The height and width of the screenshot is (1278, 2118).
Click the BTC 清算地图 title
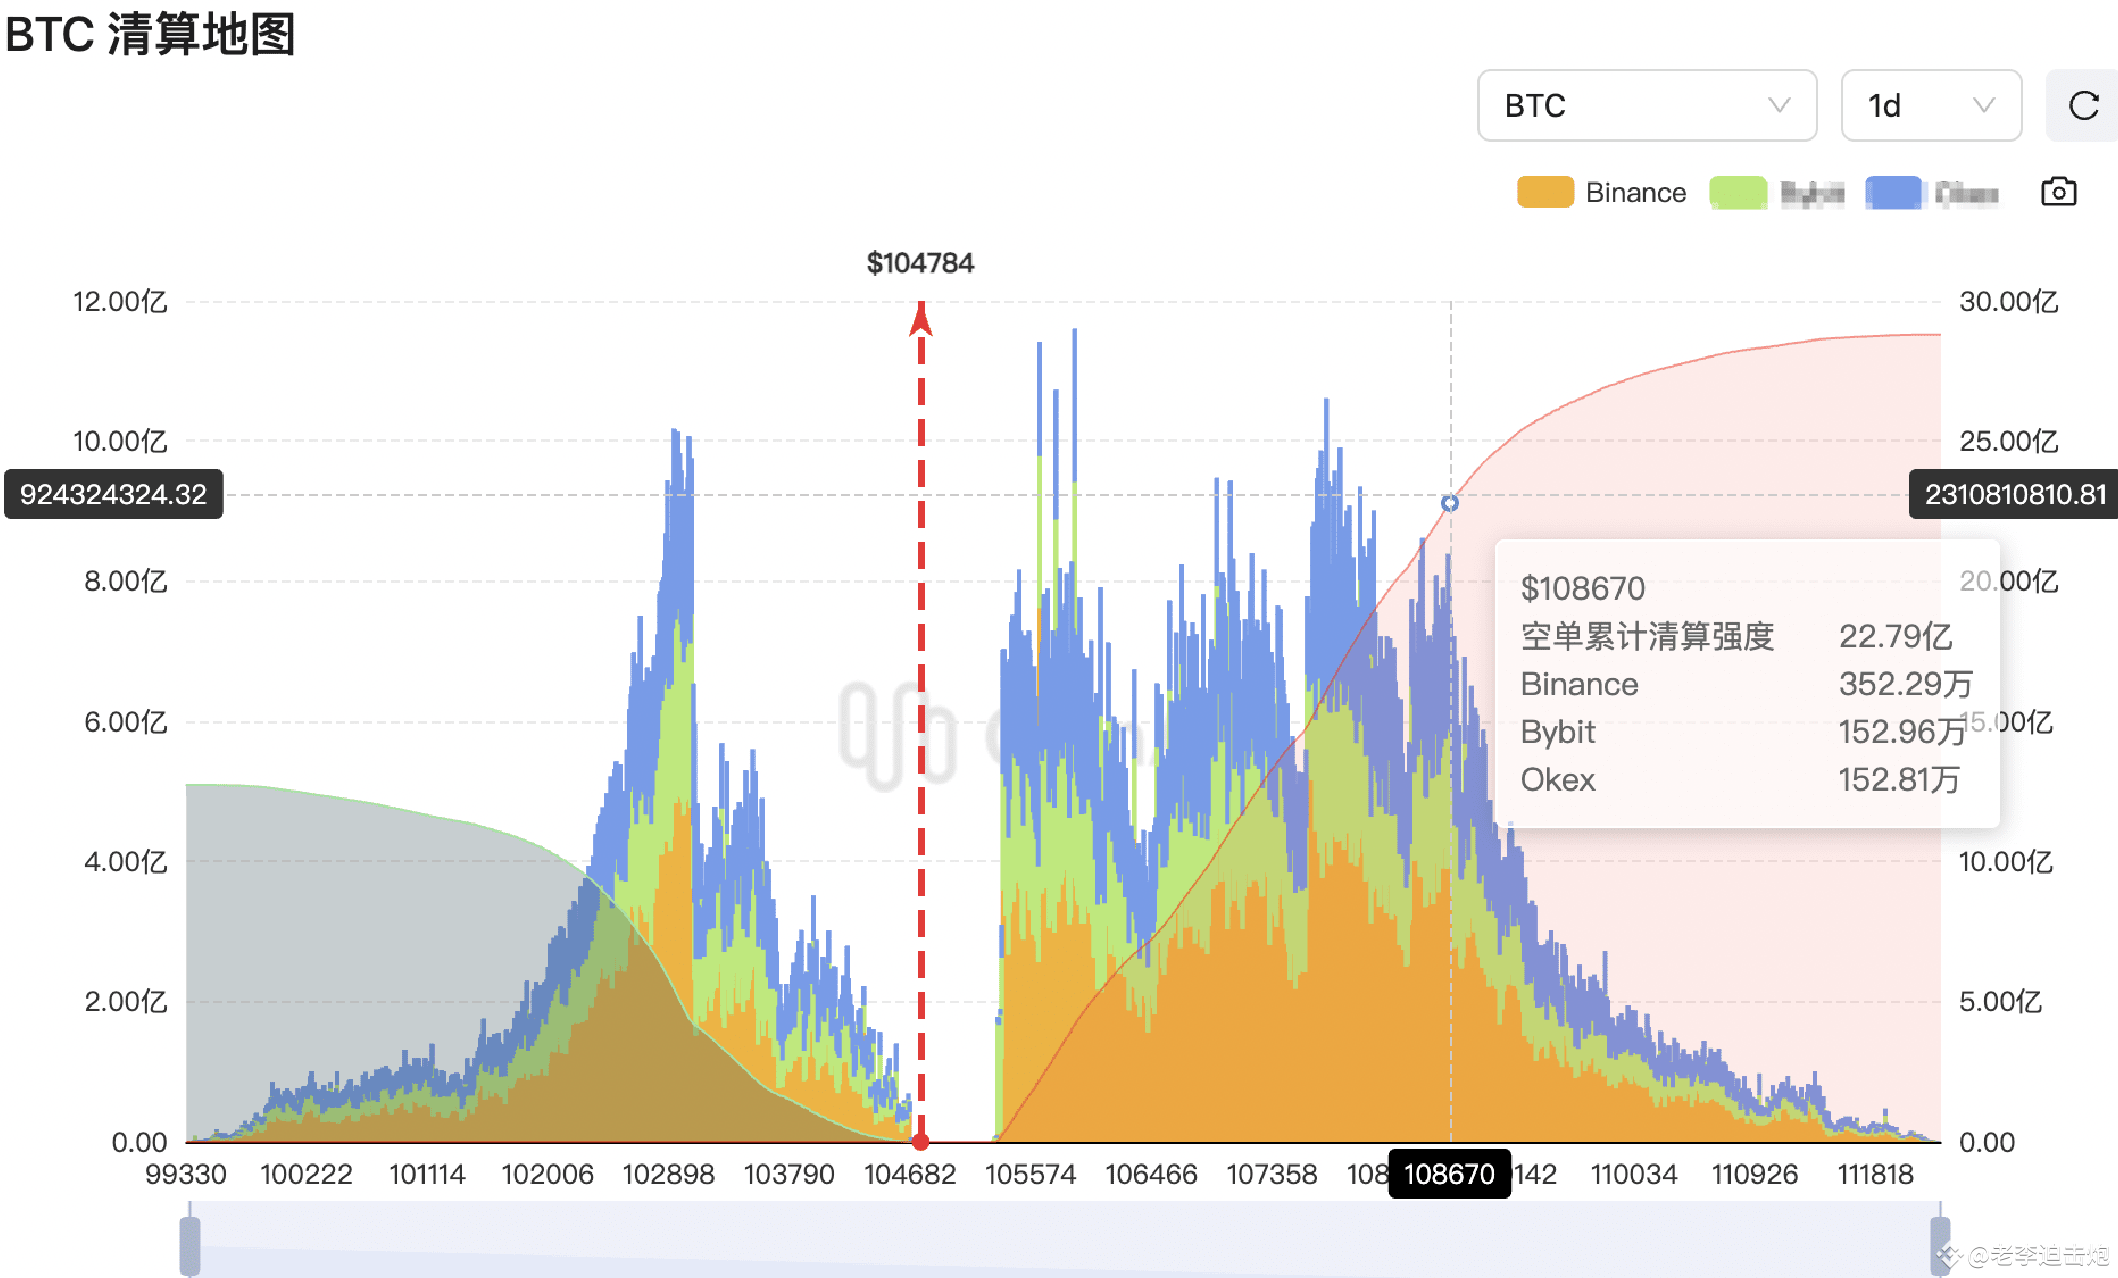click(x=150, y=34)
